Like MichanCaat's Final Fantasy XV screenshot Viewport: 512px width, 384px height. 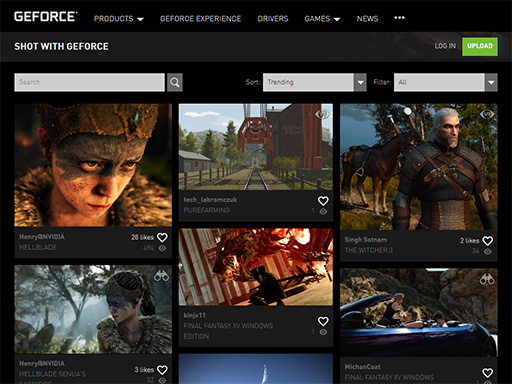coord(487,372)
